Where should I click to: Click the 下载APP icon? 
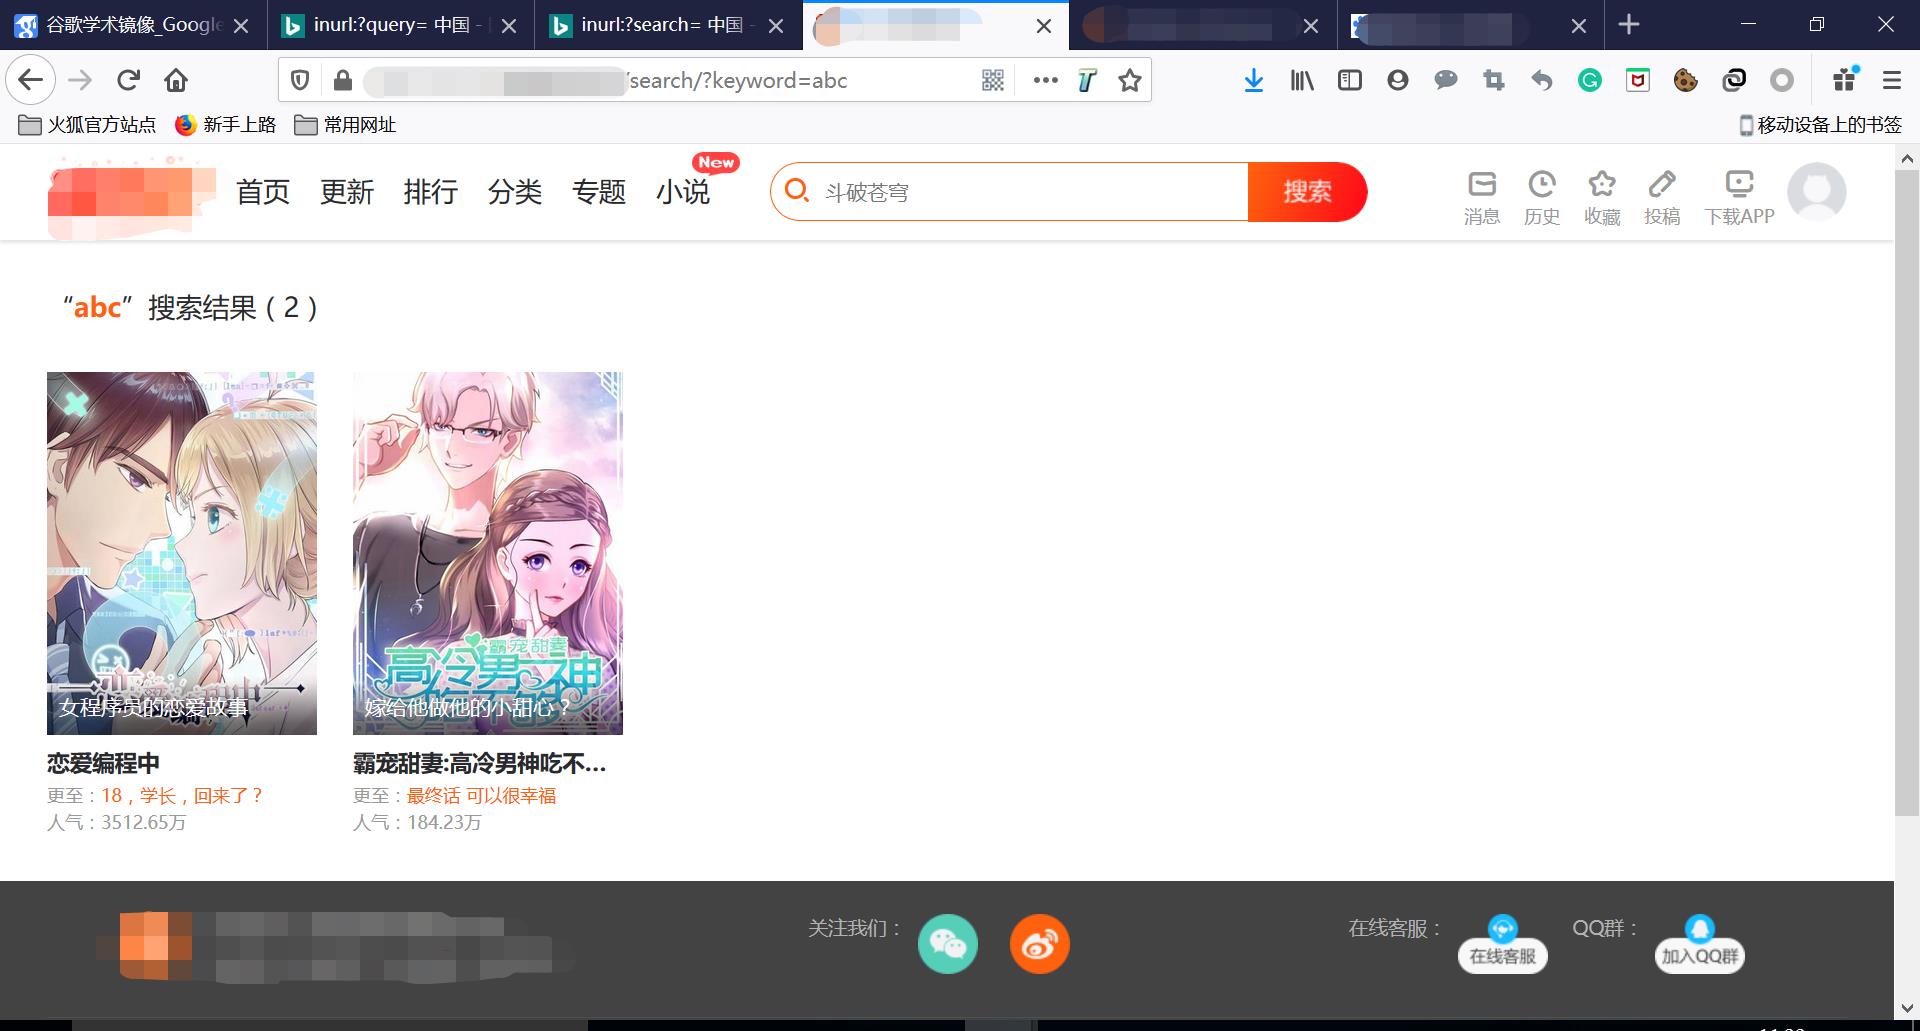(1739, 186)
